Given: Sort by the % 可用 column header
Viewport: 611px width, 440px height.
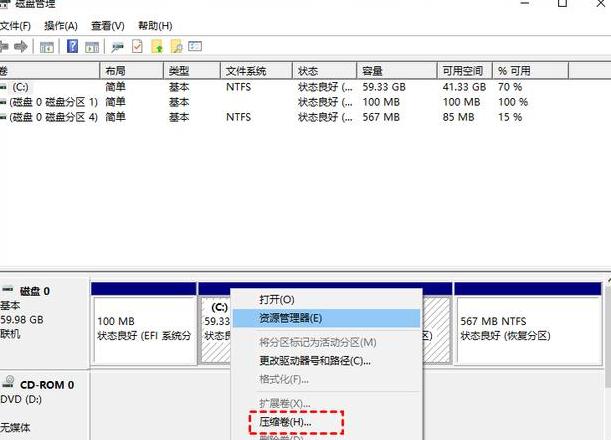Looking at the screenshot, I should [531, 71].
